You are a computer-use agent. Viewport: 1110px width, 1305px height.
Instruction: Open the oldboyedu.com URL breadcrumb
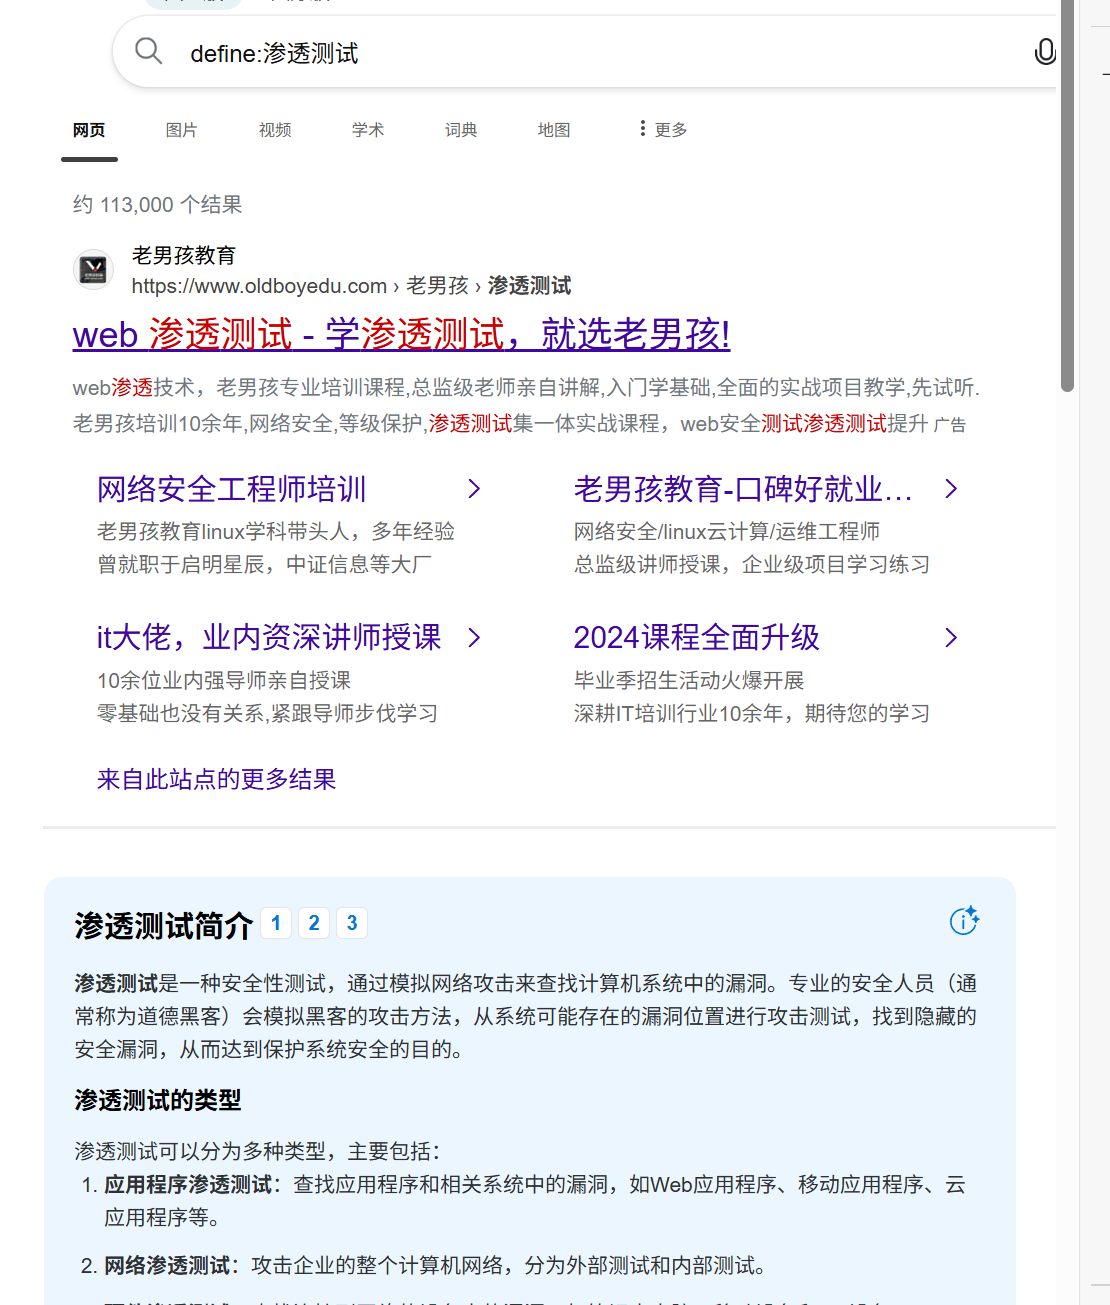[x=351, y=286]
